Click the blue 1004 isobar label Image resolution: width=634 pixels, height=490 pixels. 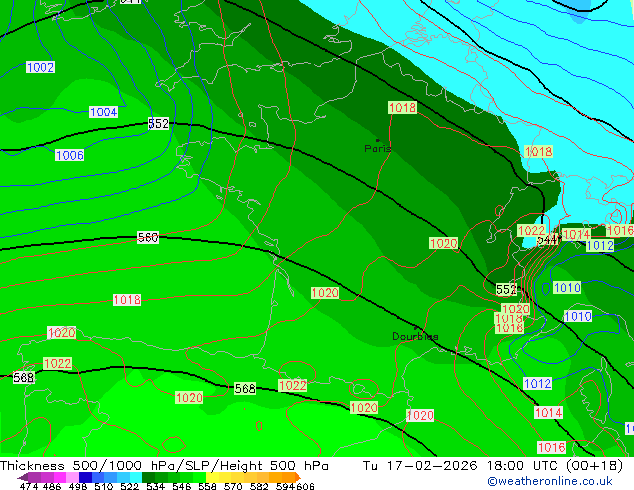[104, 112]
